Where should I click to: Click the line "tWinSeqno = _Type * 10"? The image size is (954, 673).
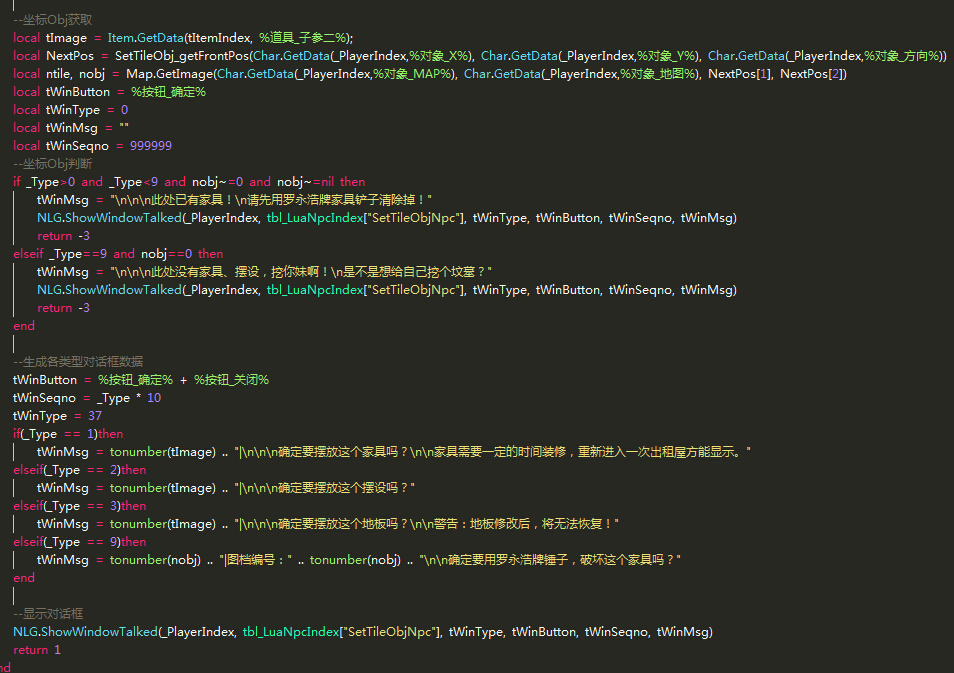(87, 398)
